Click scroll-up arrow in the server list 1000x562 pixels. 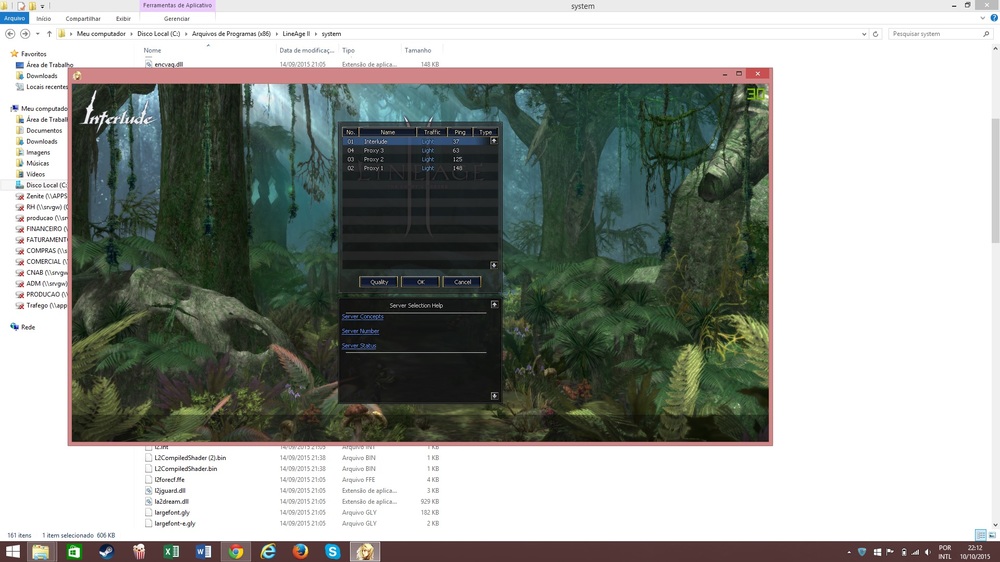point(493,141)
